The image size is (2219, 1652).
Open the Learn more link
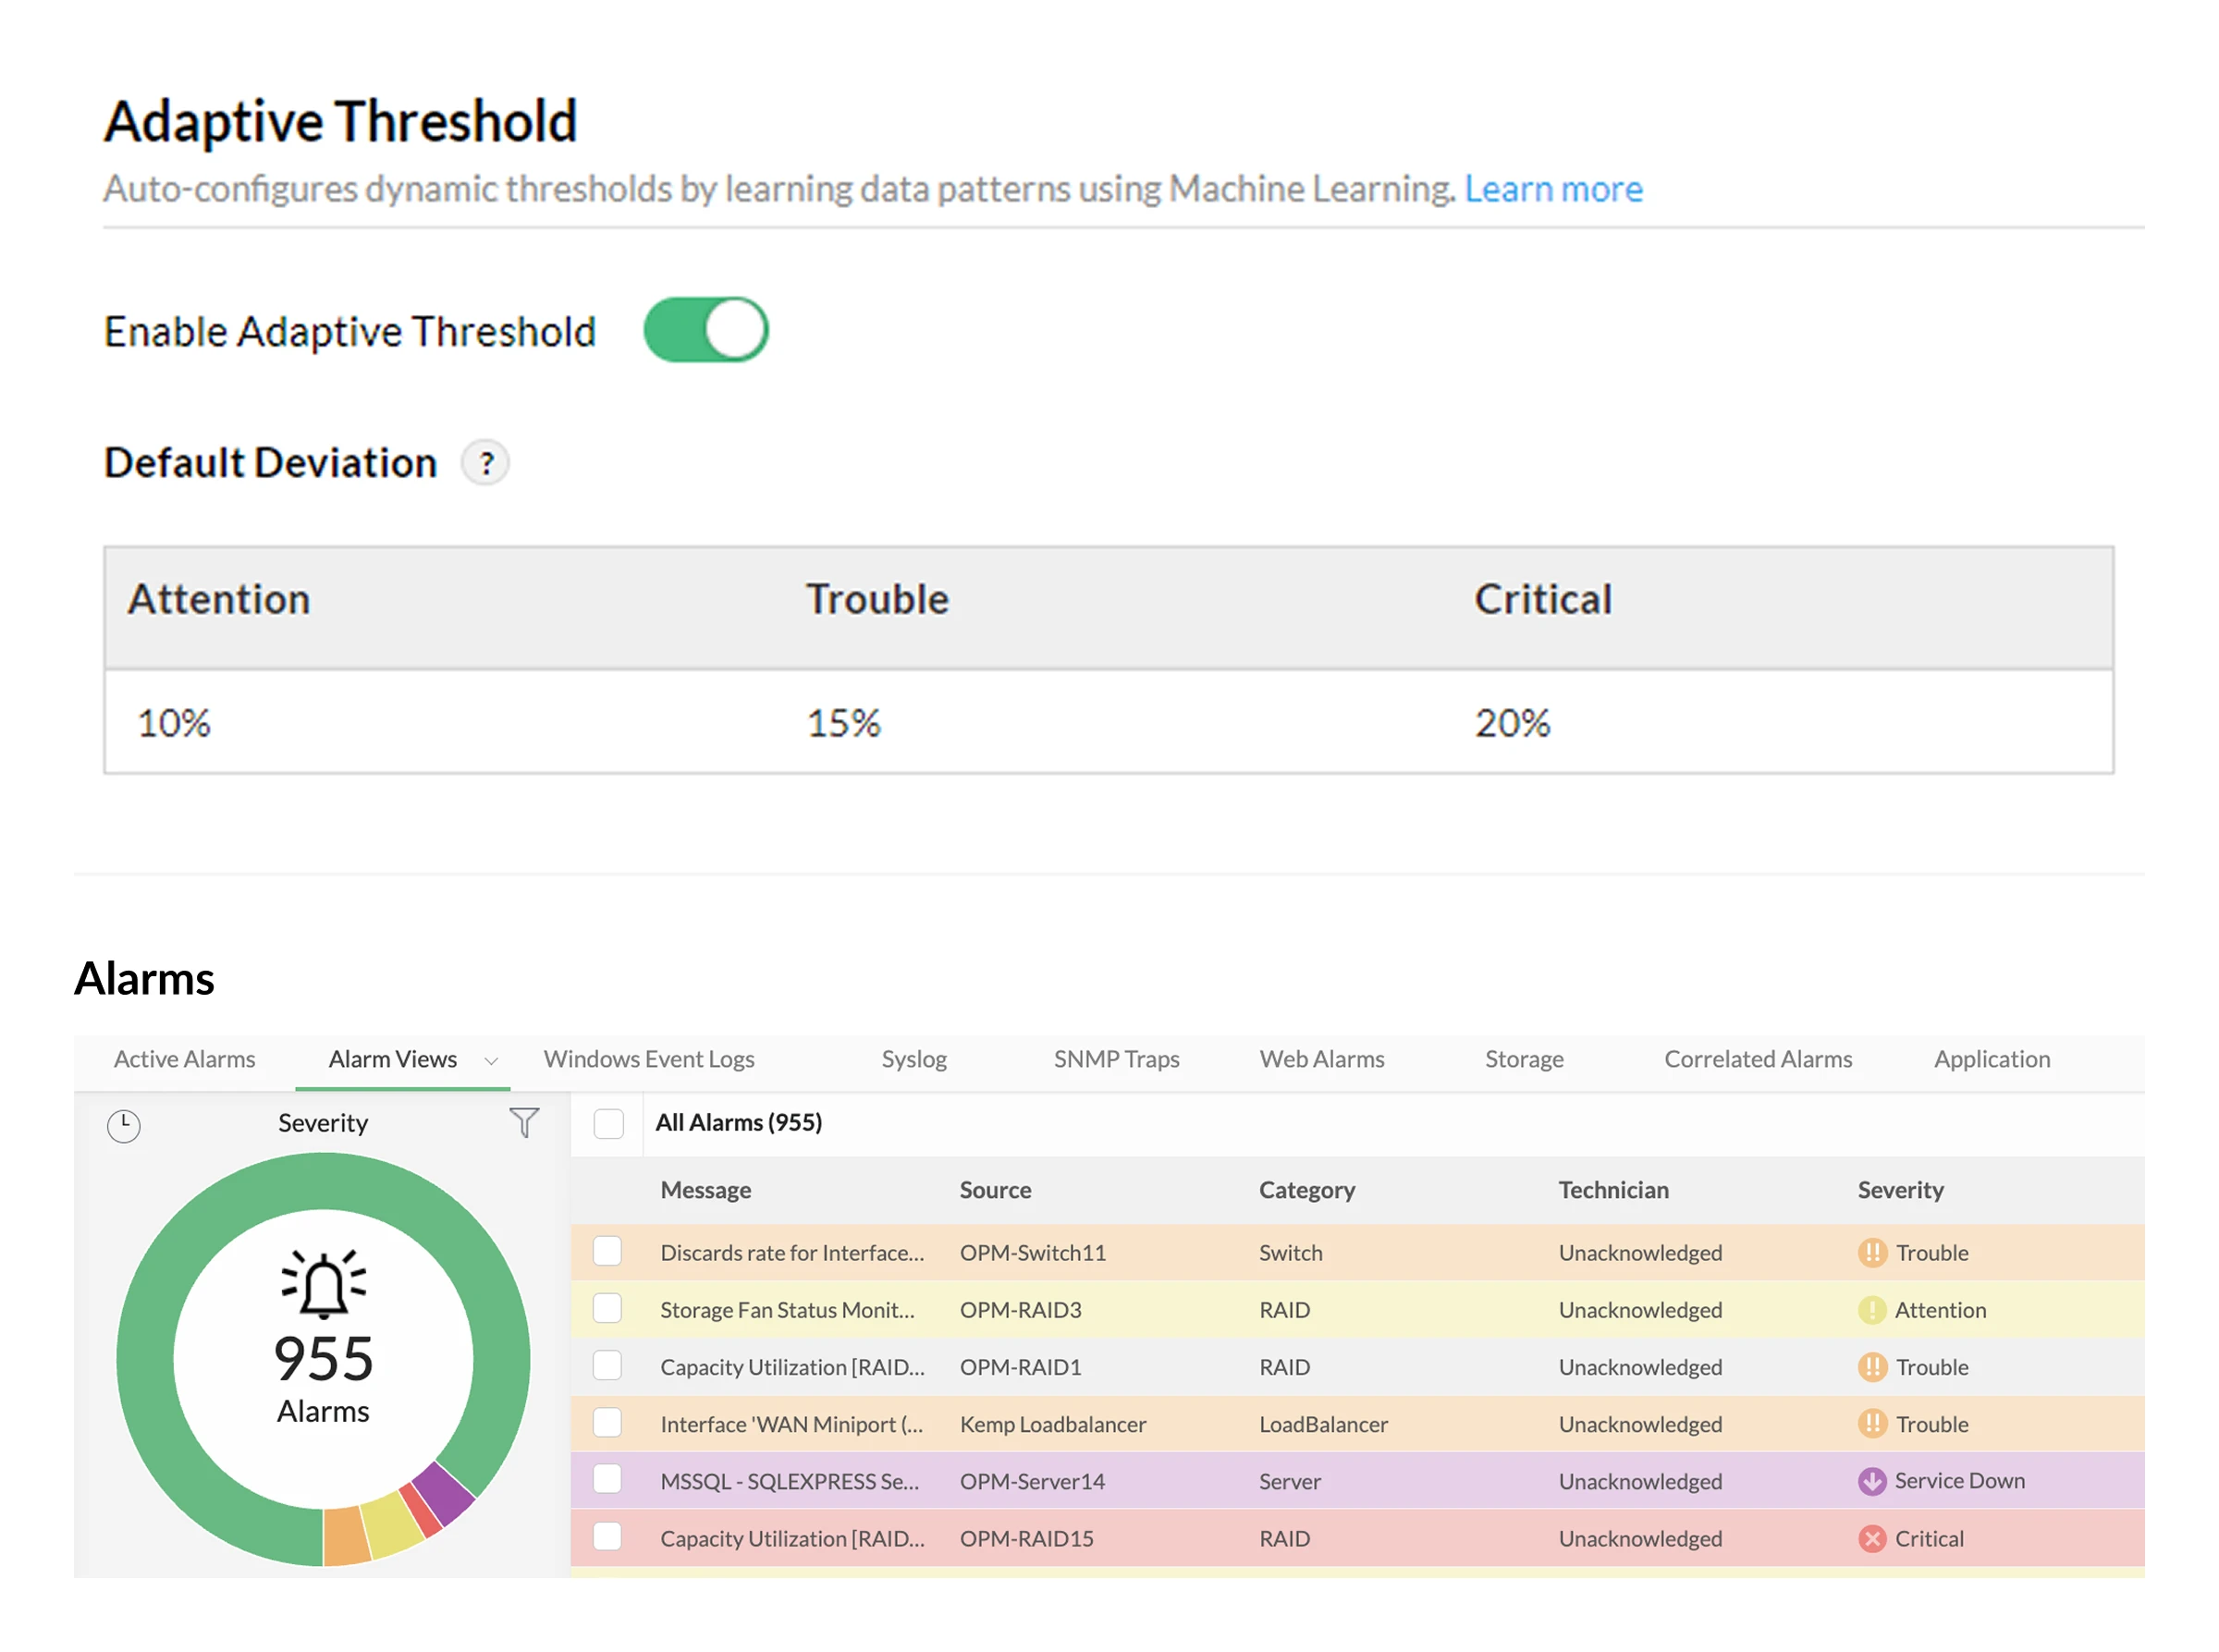point(1553,189)
